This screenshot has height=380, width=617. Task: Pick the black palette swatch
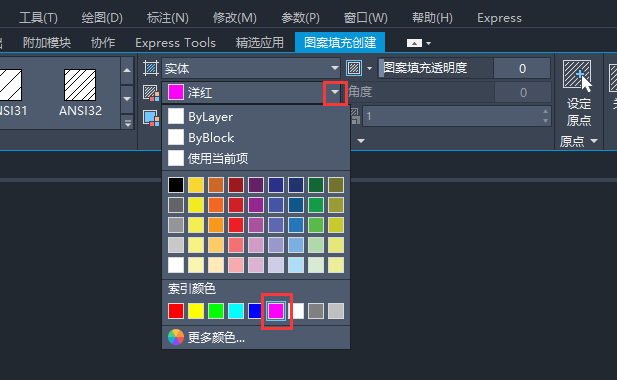click(x=176, y=185)
